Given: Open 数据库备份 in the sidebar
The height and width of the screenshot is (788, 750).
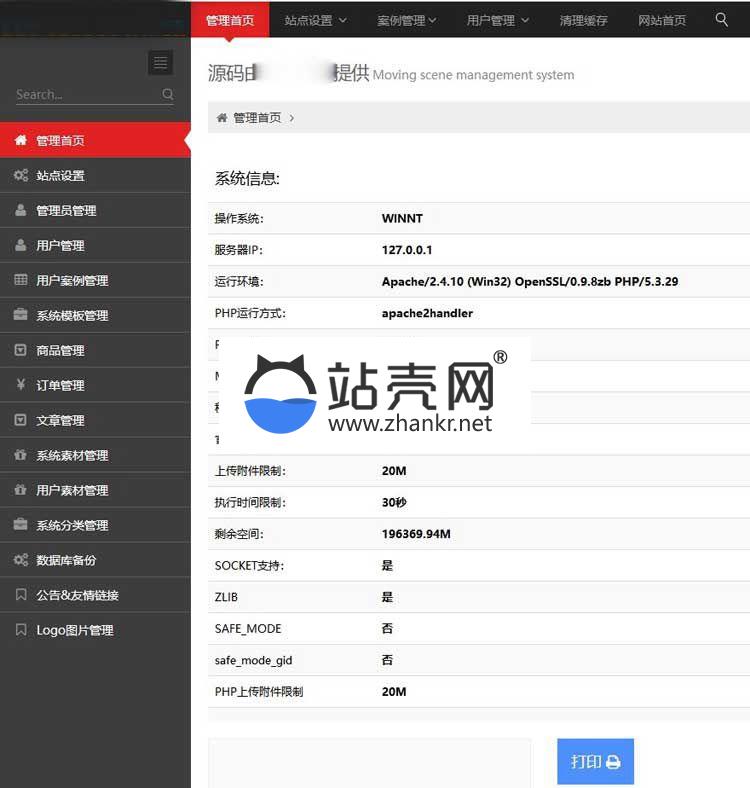Looking at the screenshot, I should pos(66,560).
